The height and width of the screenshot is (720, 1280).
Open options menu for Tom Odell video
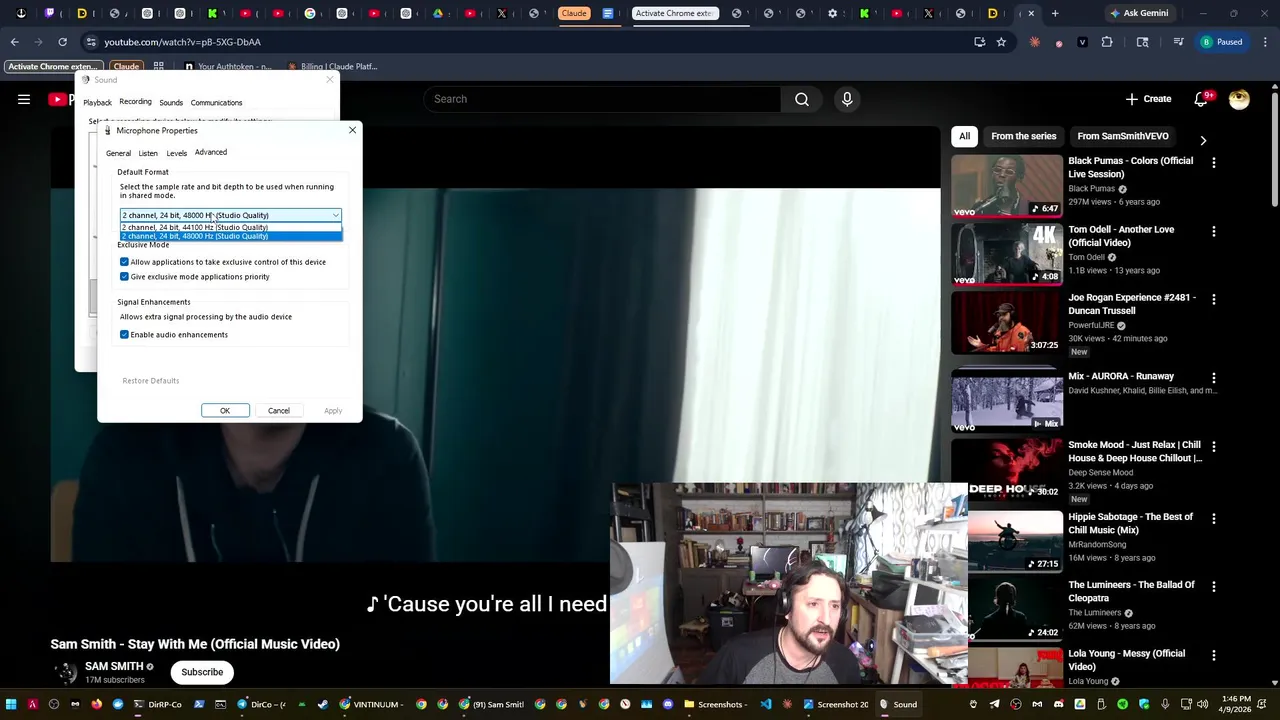point(1214,231)
